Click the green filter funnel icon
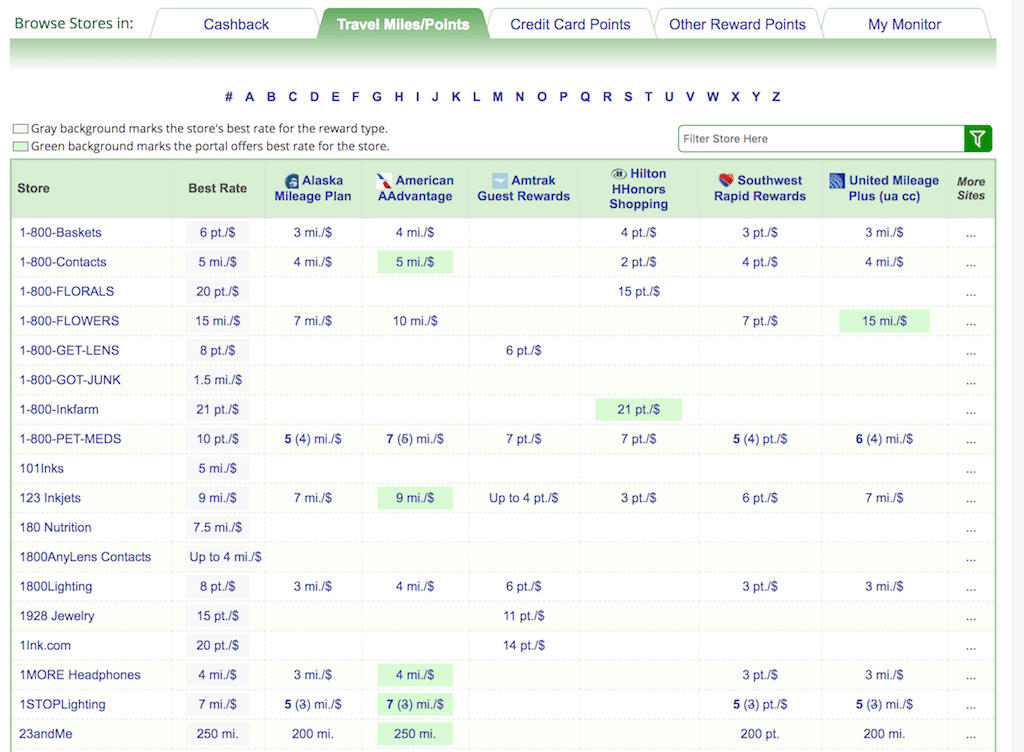This screenshot has width=1024, height=752. point(977,139)
